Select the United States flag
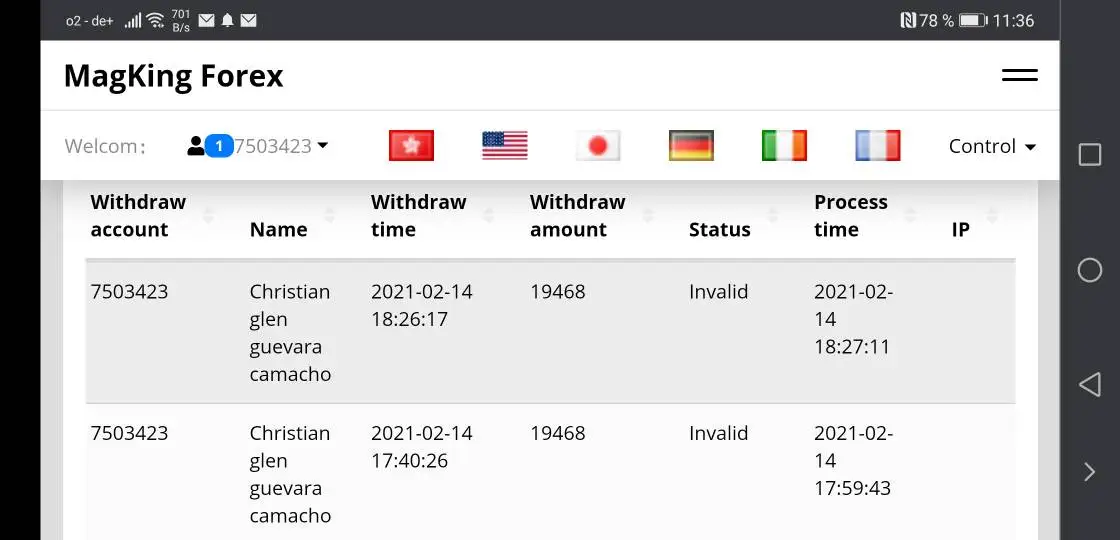 click(x=504, y=146)
